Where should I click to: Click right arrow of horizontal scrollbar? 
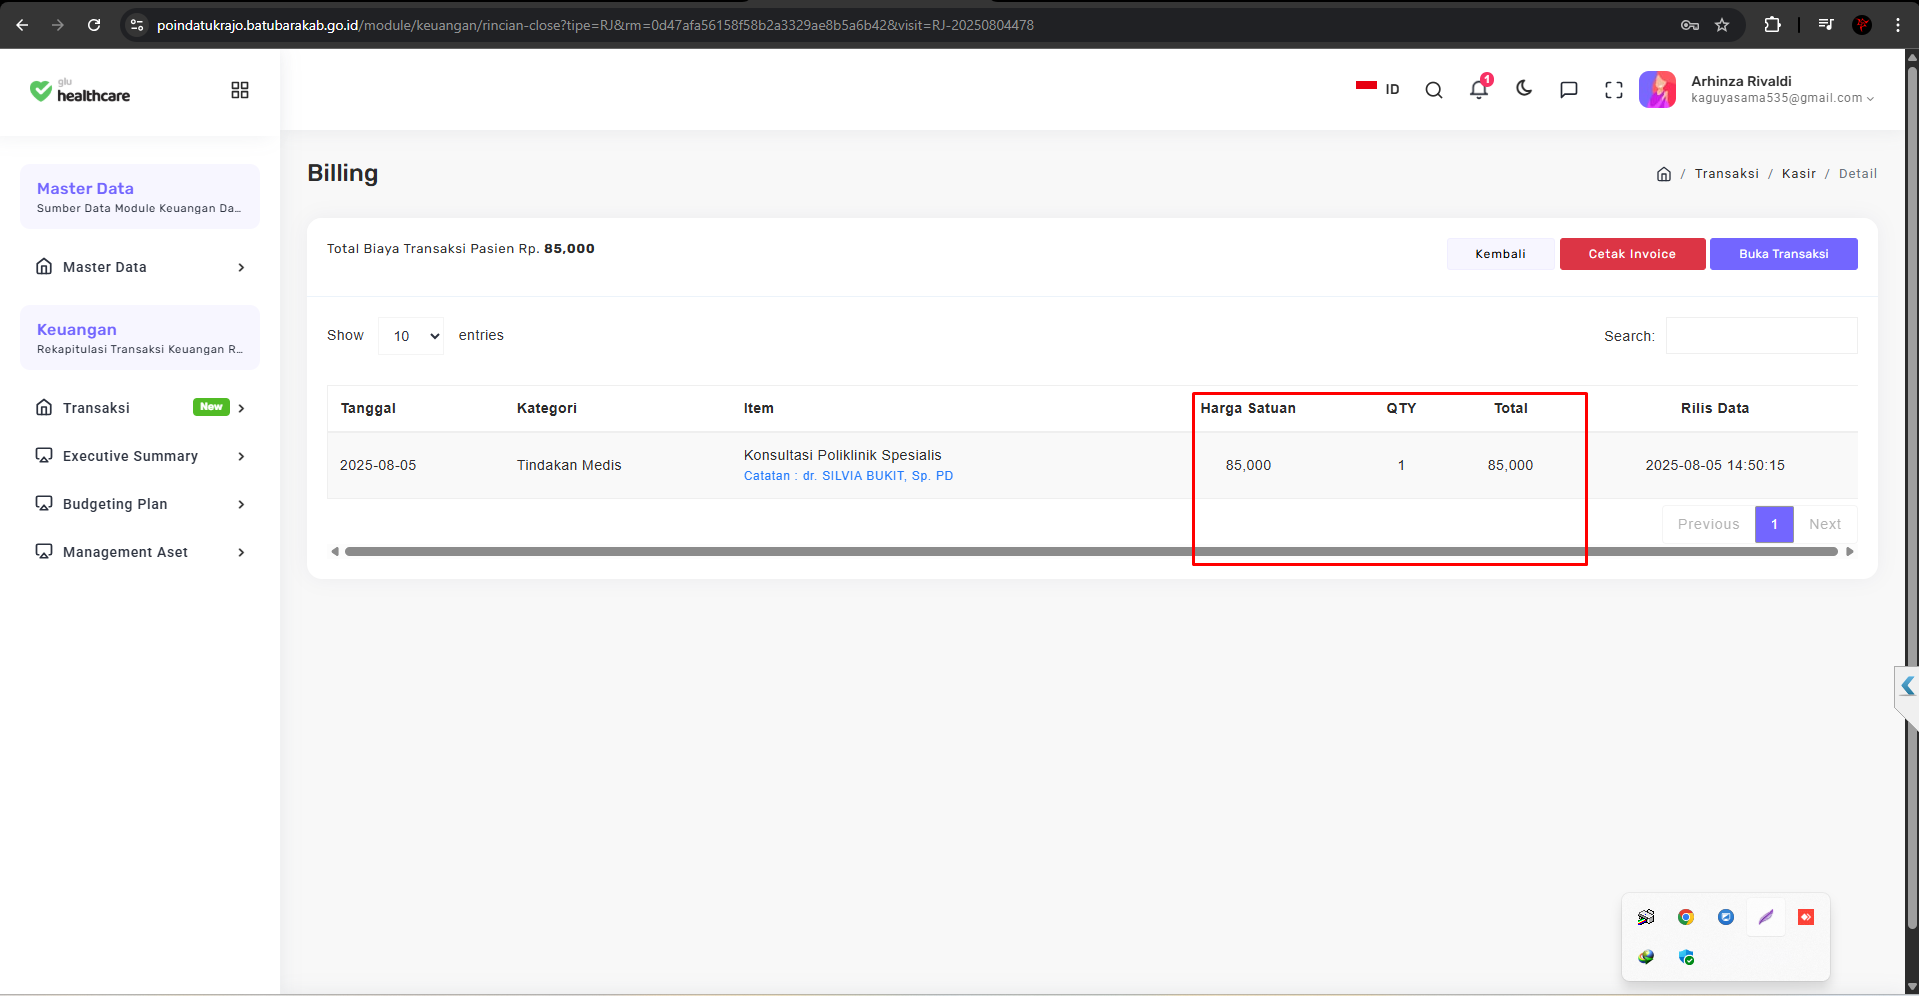[x=1850, y=552]
